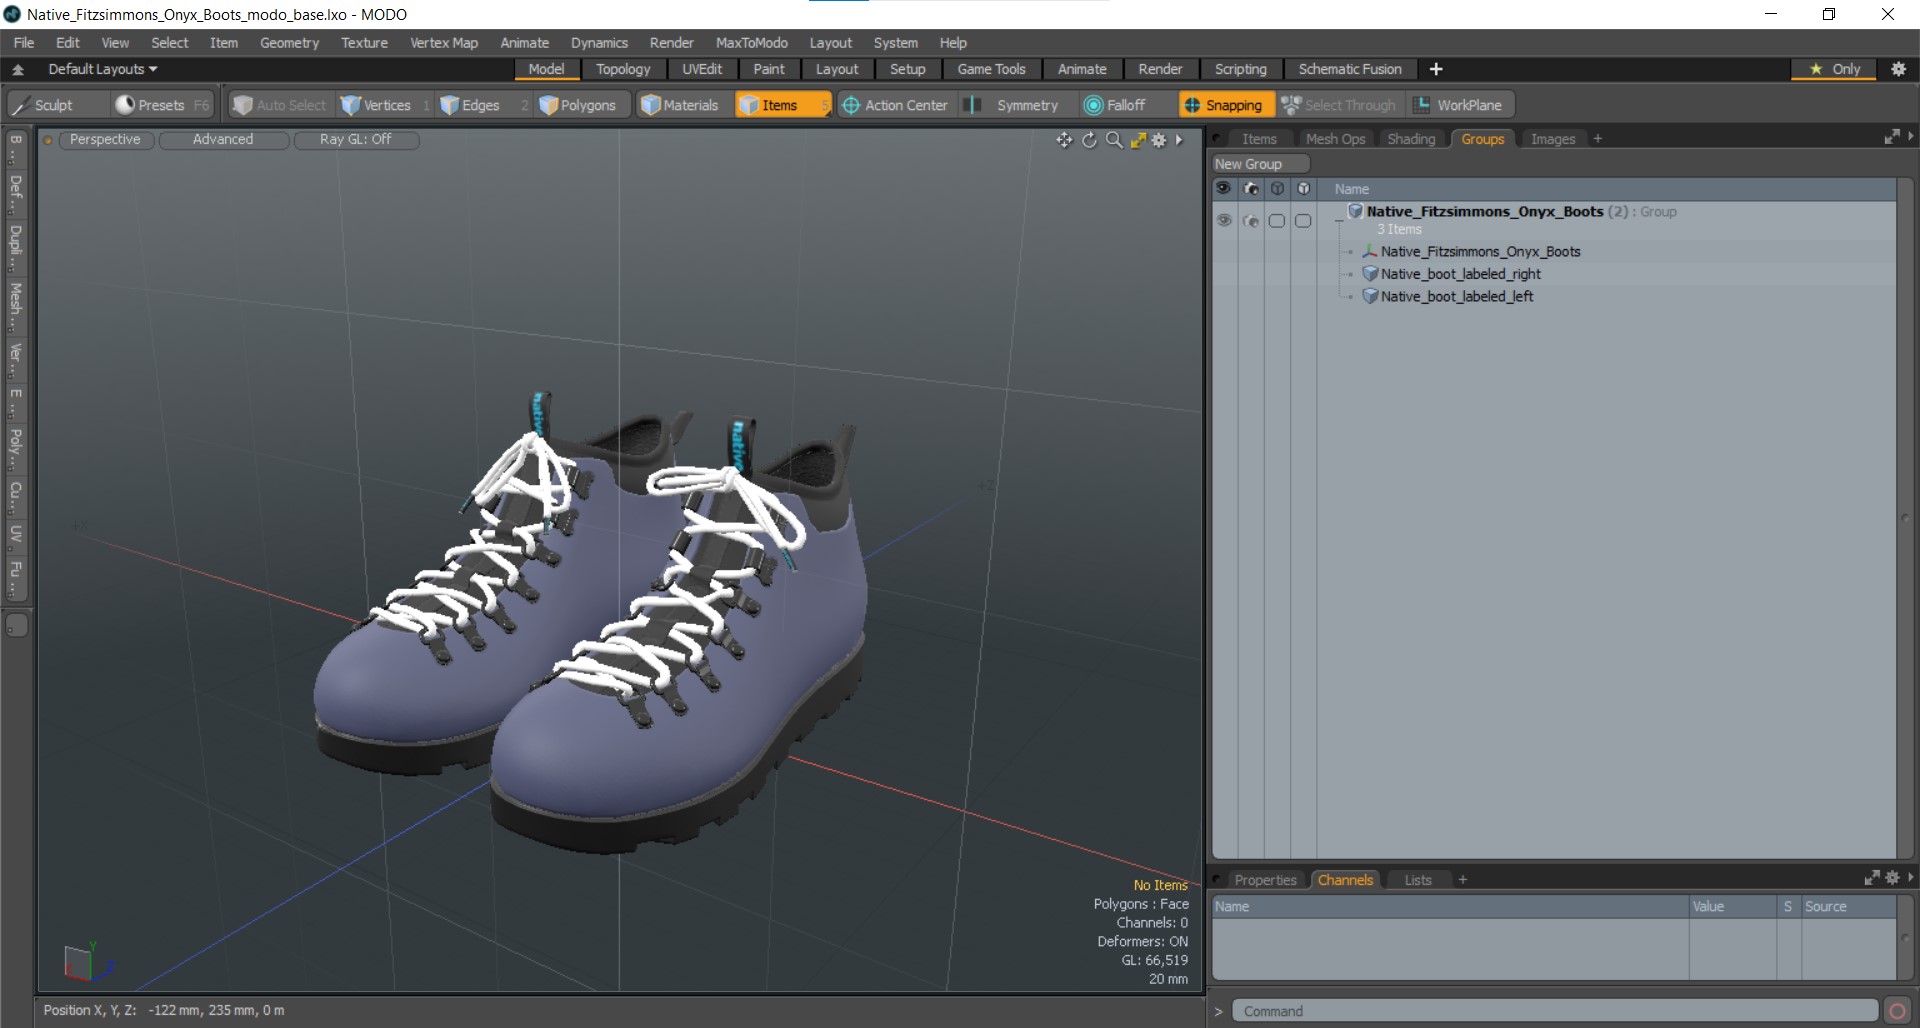Toggle render camera for the boots group

(x=1250, y=220)
